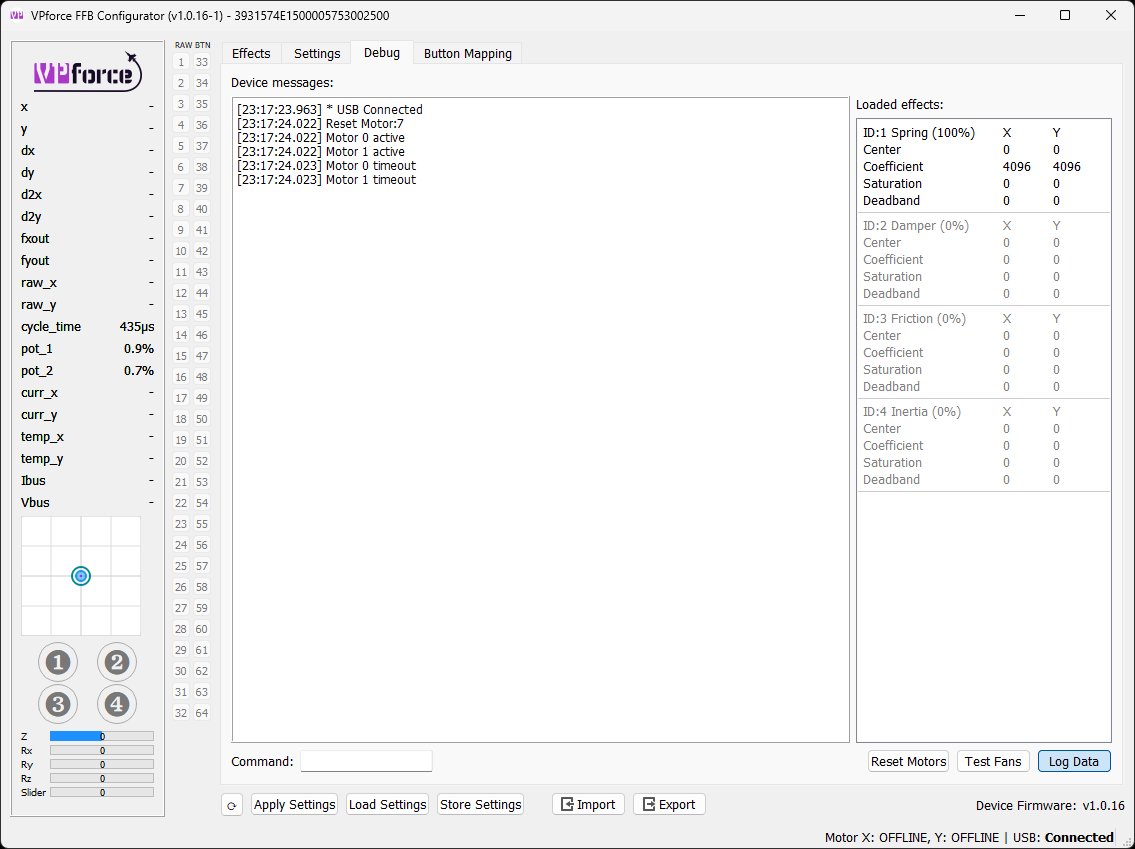Click the Rx axis bar
Screen dimensions: 1135x849
[102, 751]
